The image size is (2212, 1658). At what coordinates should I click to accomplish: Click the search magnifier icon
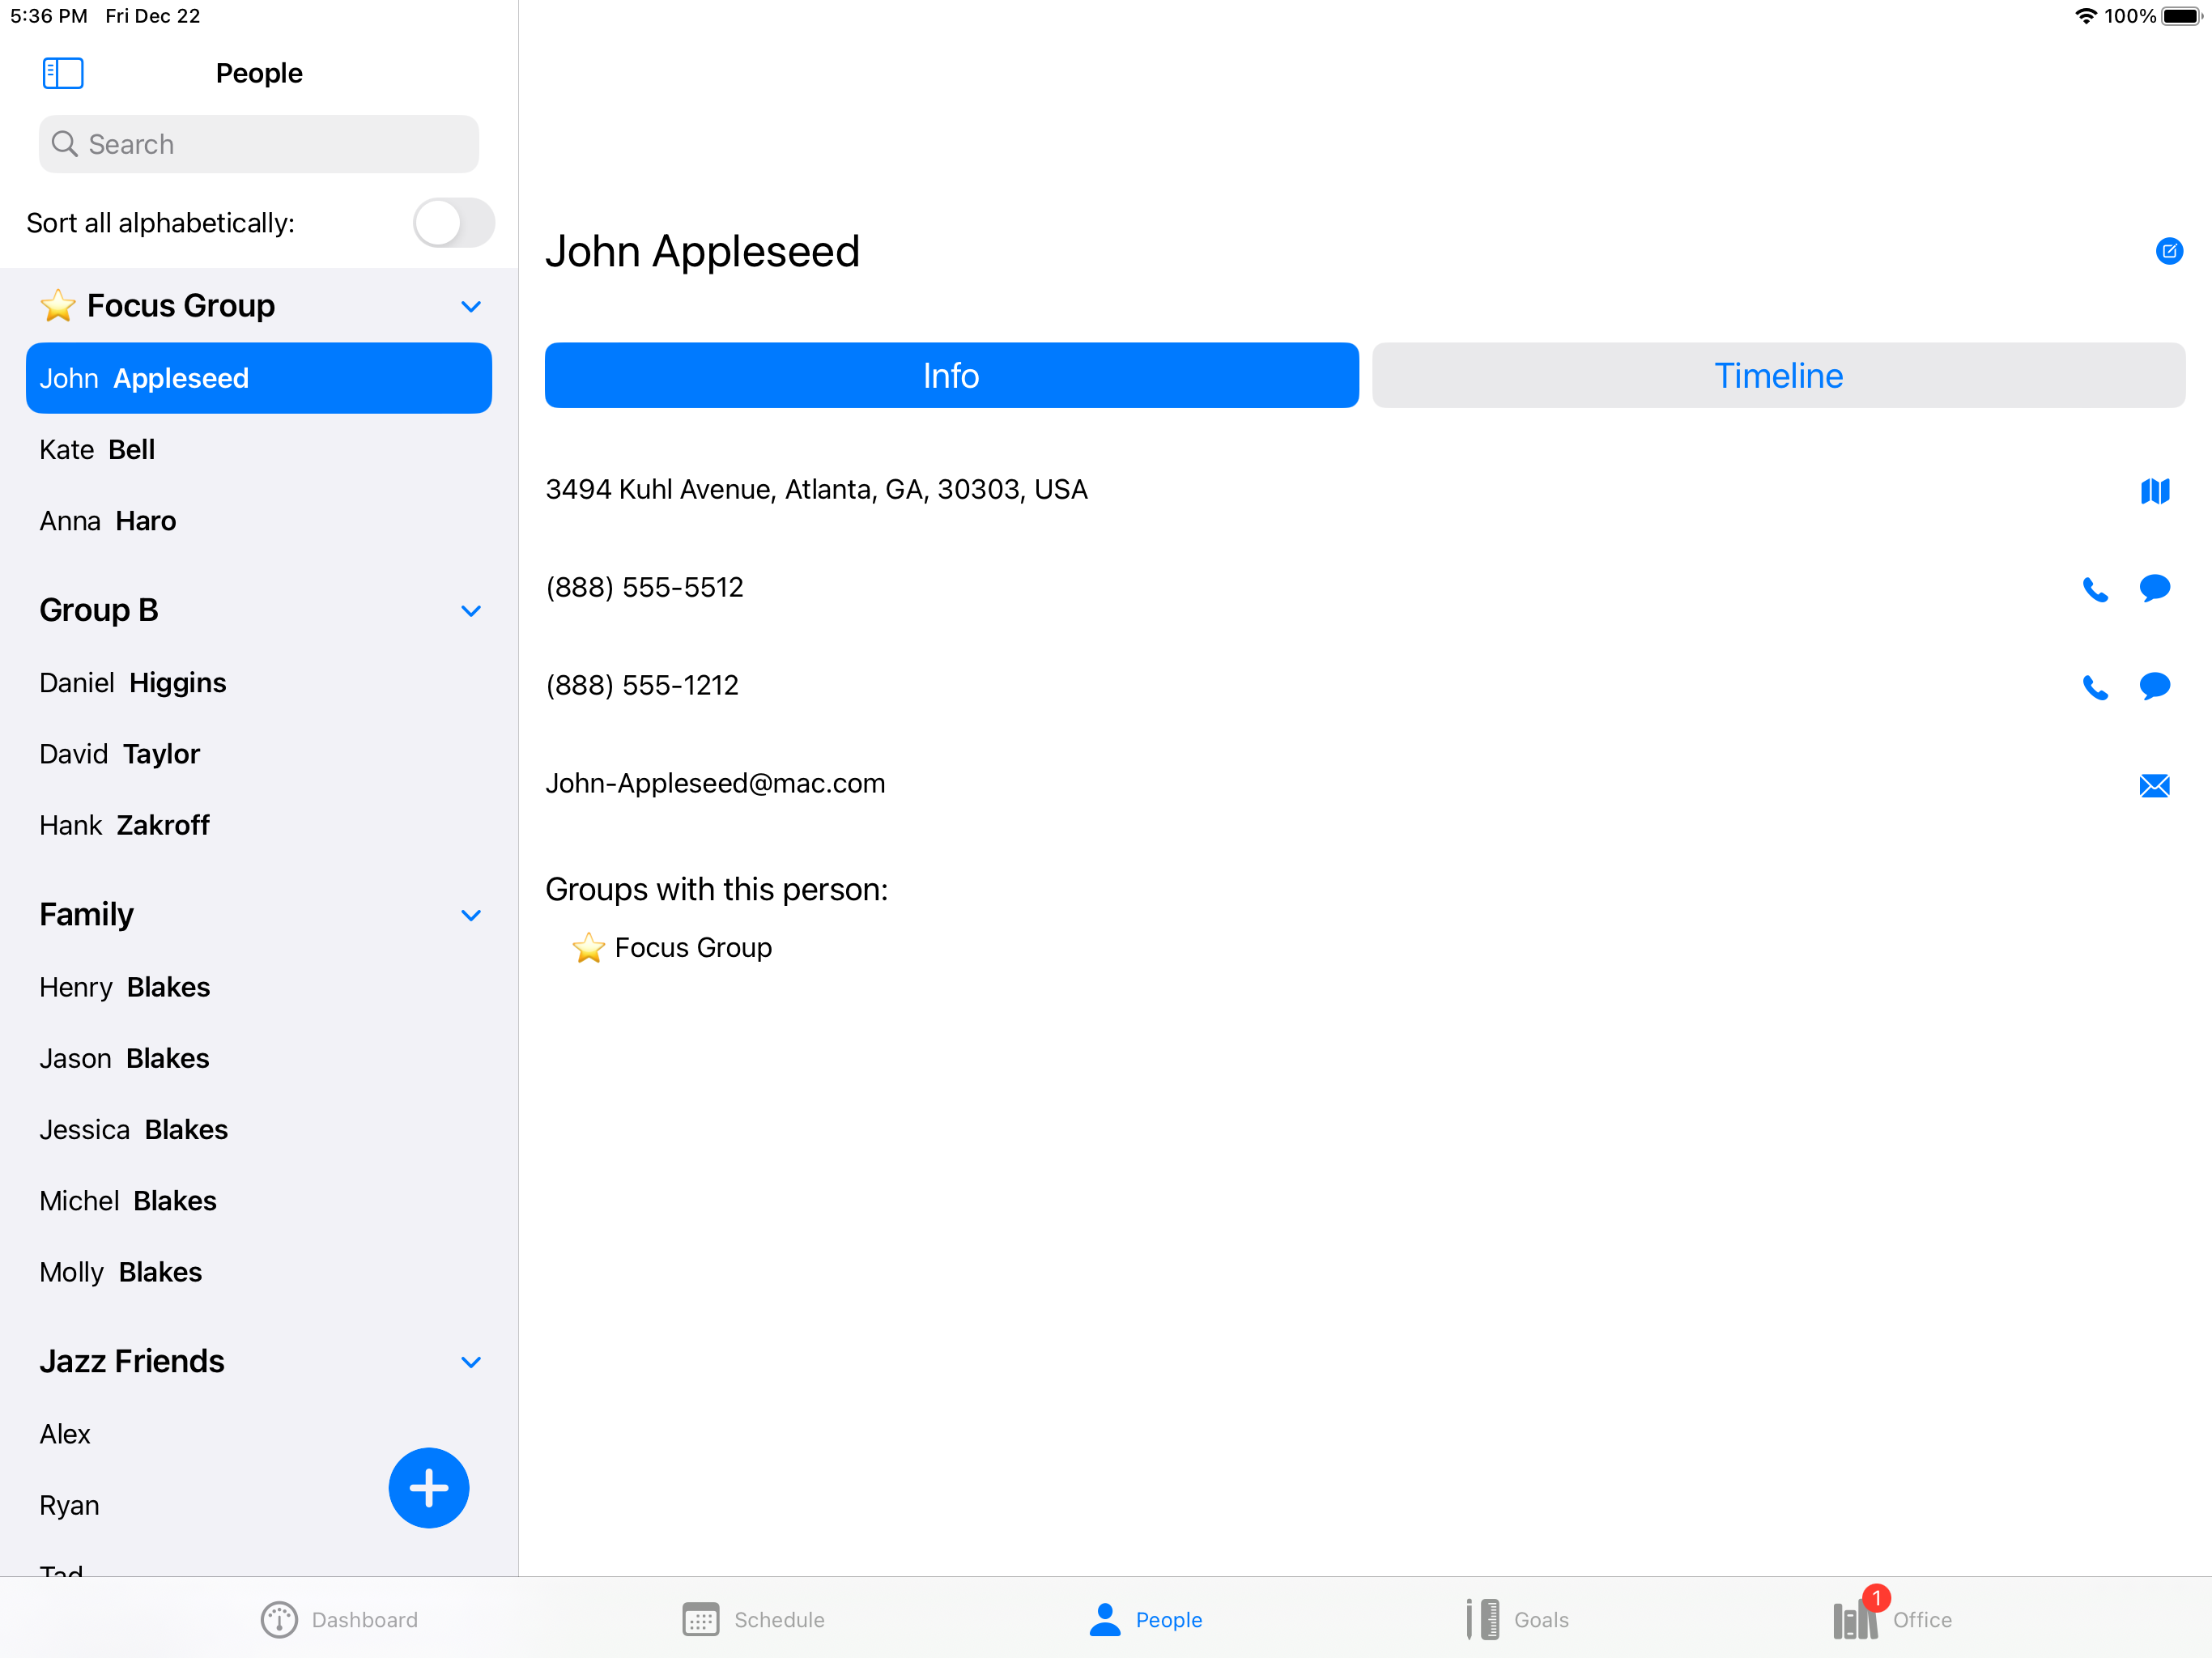(64, 144)
